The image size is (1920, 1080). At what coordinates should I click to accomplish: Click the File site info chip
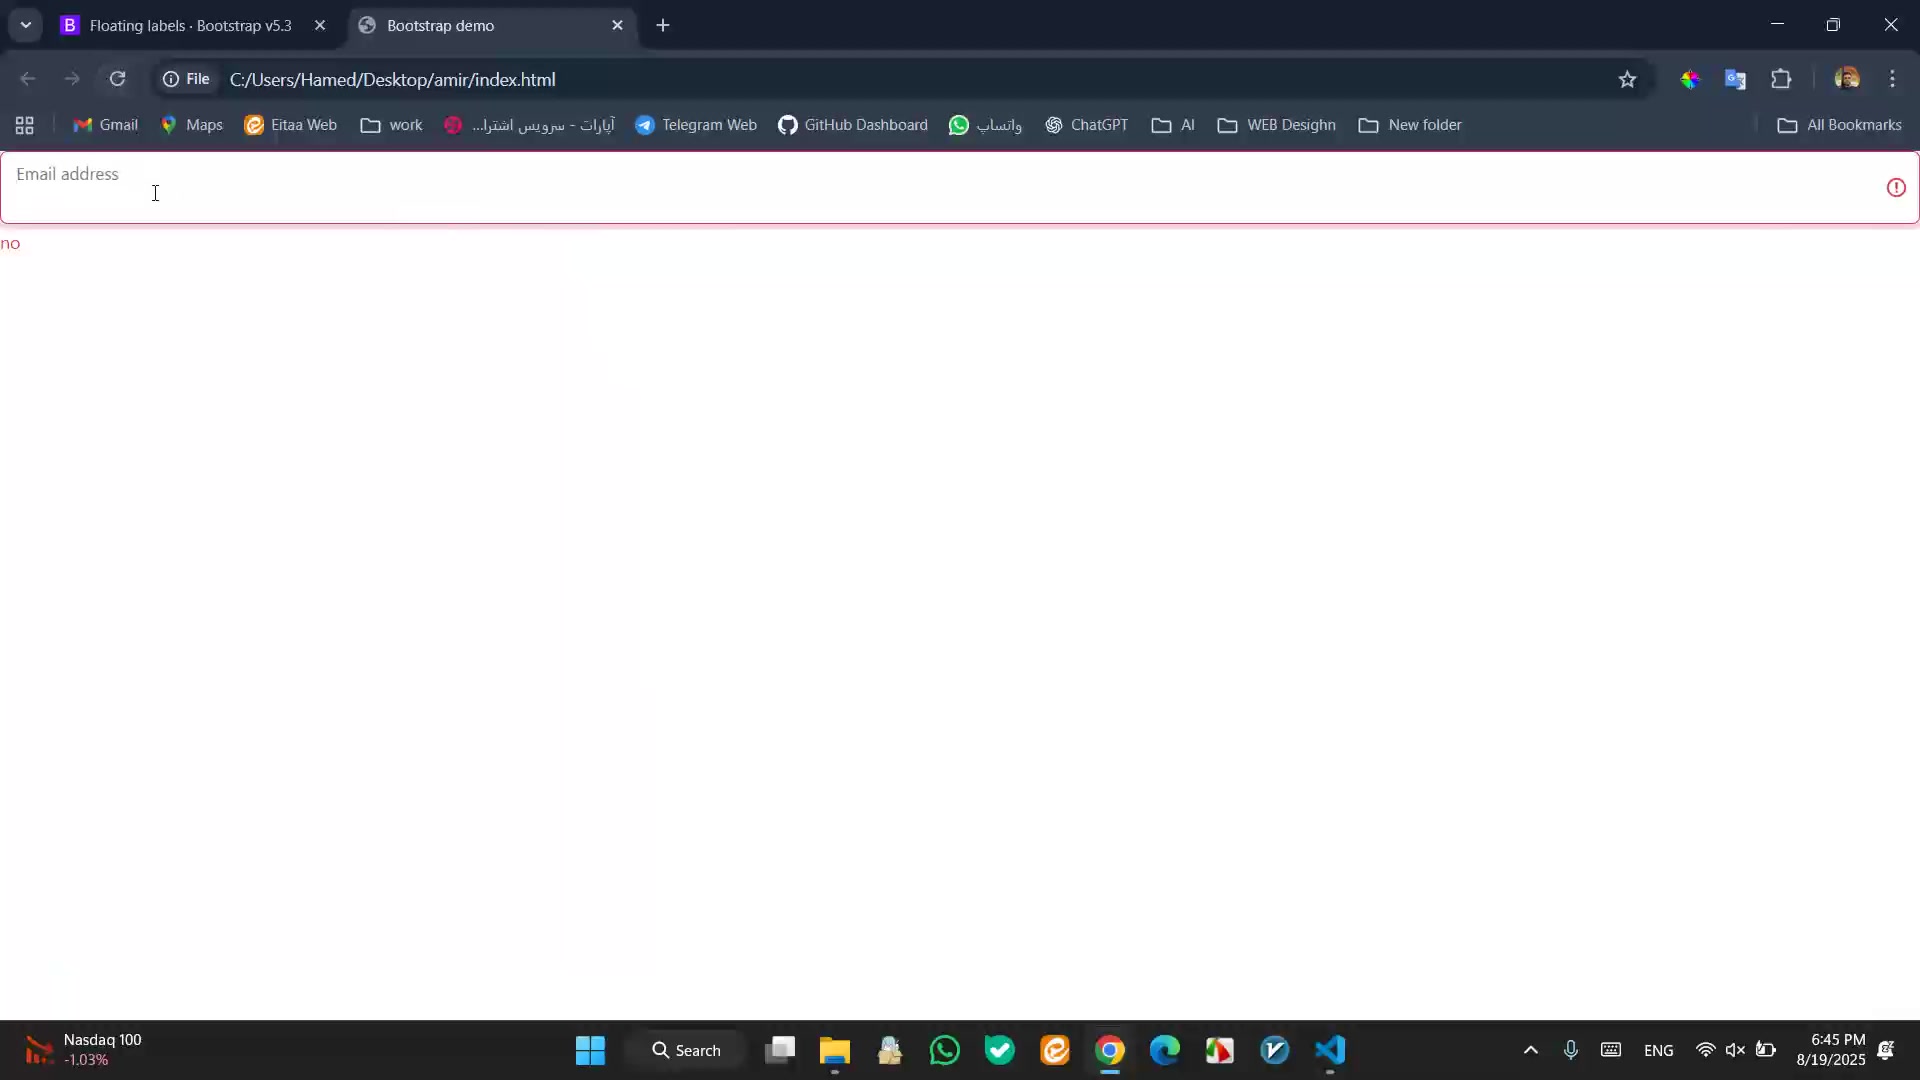tap(187, 79)
